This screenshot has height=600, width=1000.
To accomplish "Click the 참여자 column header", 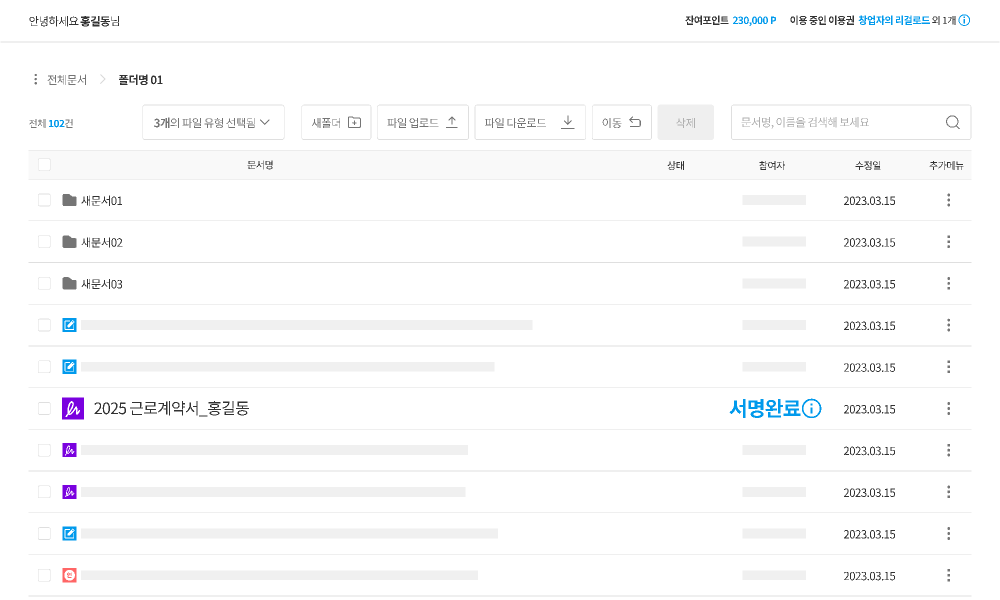I will 772,165.
